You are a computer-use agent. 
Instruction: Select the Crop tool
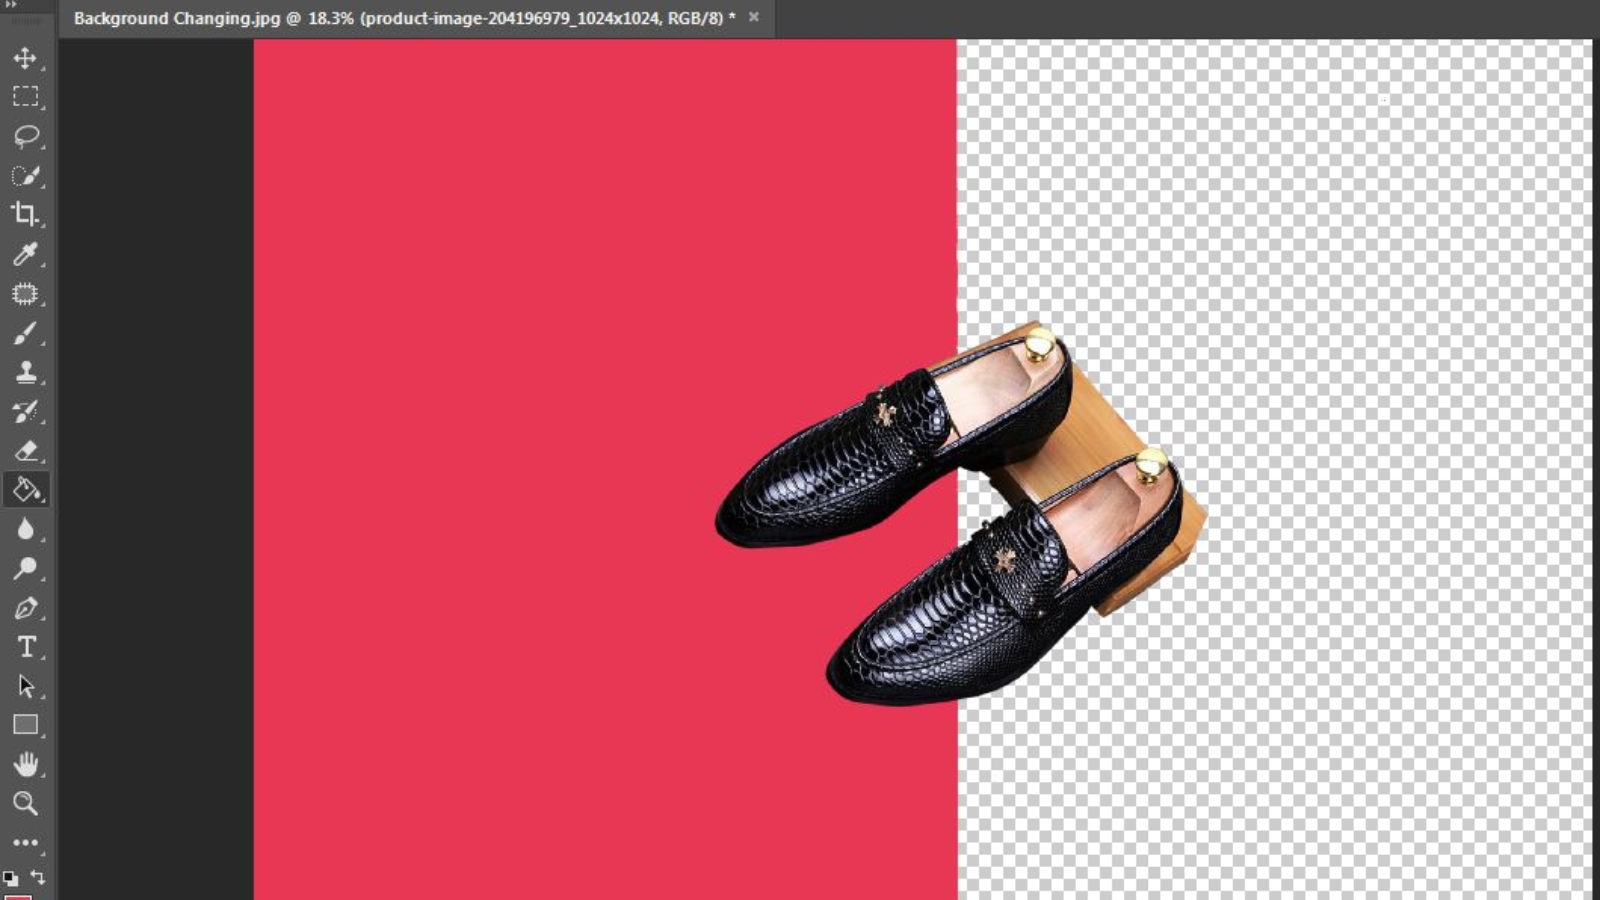click(x=25, y=214)
